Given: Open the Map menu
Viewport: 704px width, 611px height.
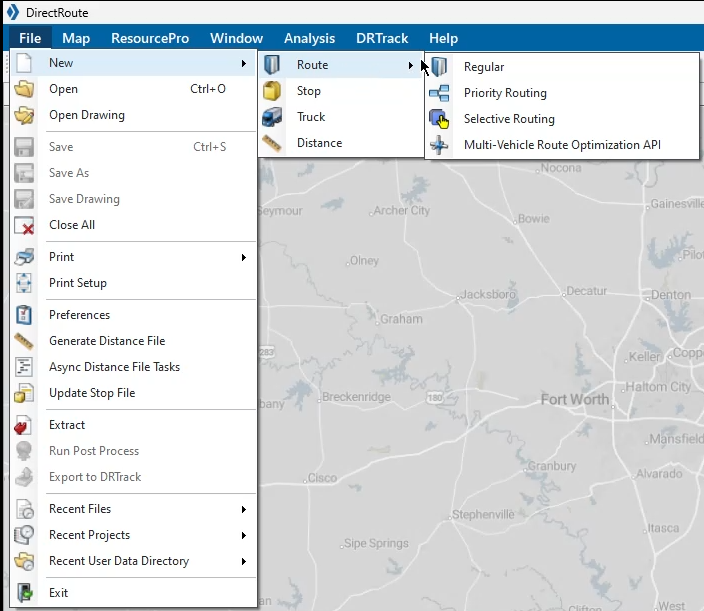Looking at the screenshot, I should (x=76, y=38).
